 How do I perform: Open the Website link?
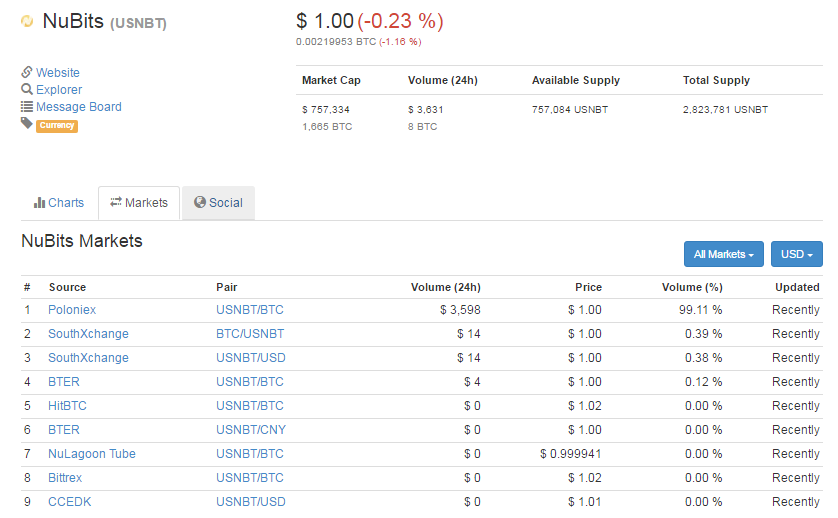click(58, 73)
